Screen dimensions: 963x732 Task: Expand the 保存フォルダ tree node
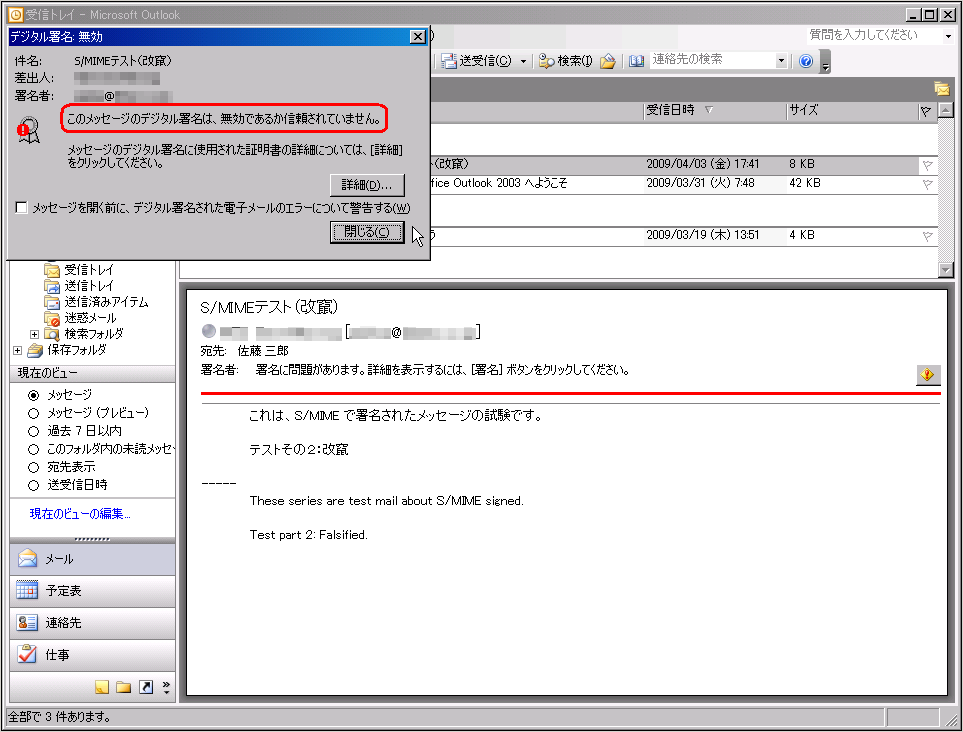(x=17, y=350)
